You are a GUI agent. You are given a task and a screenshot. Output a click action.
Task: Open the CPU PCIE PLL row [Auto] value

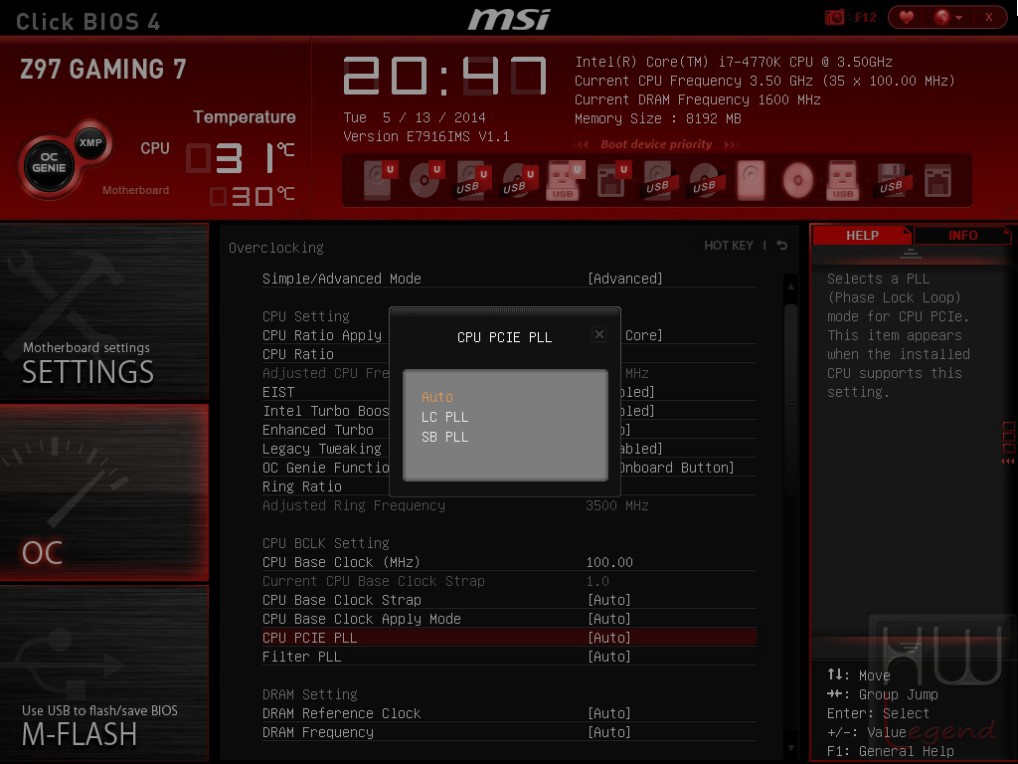point(609,637)
